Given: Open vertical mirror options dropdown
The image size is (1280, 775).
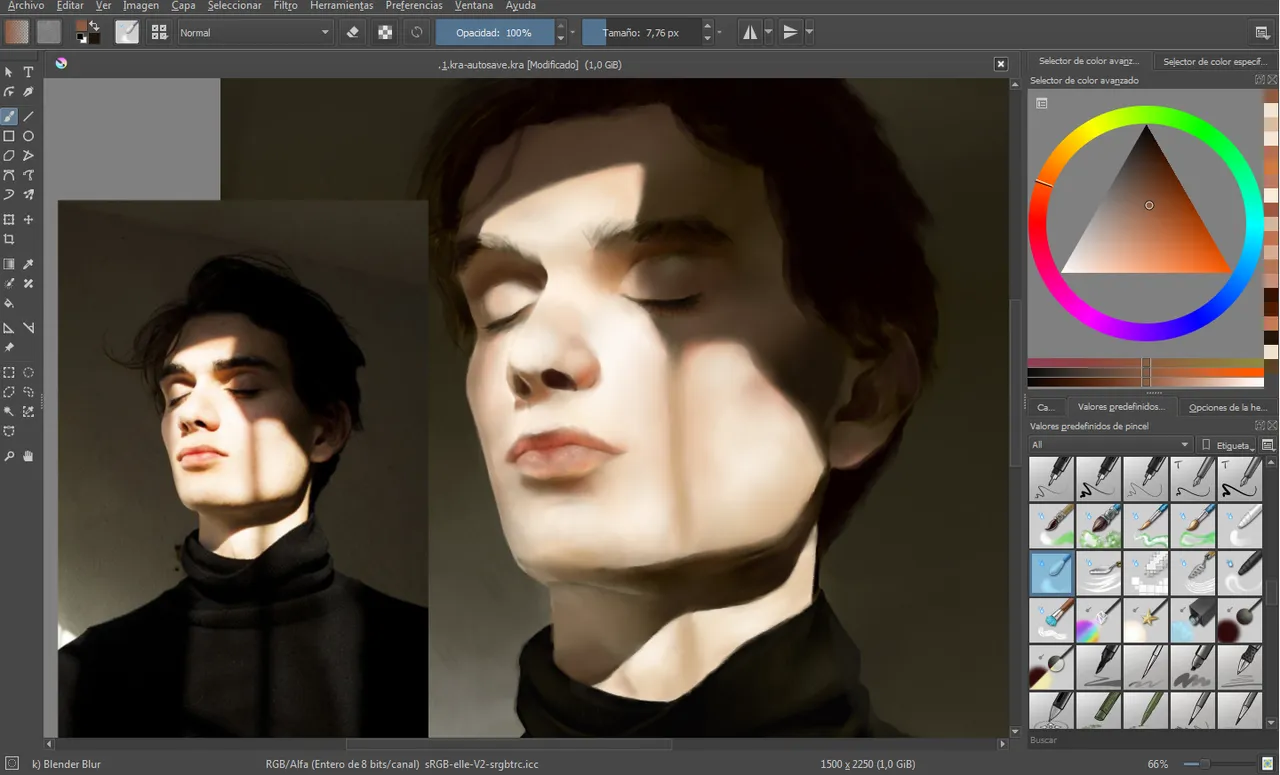Looking at the screenshot, I should 809,32.
